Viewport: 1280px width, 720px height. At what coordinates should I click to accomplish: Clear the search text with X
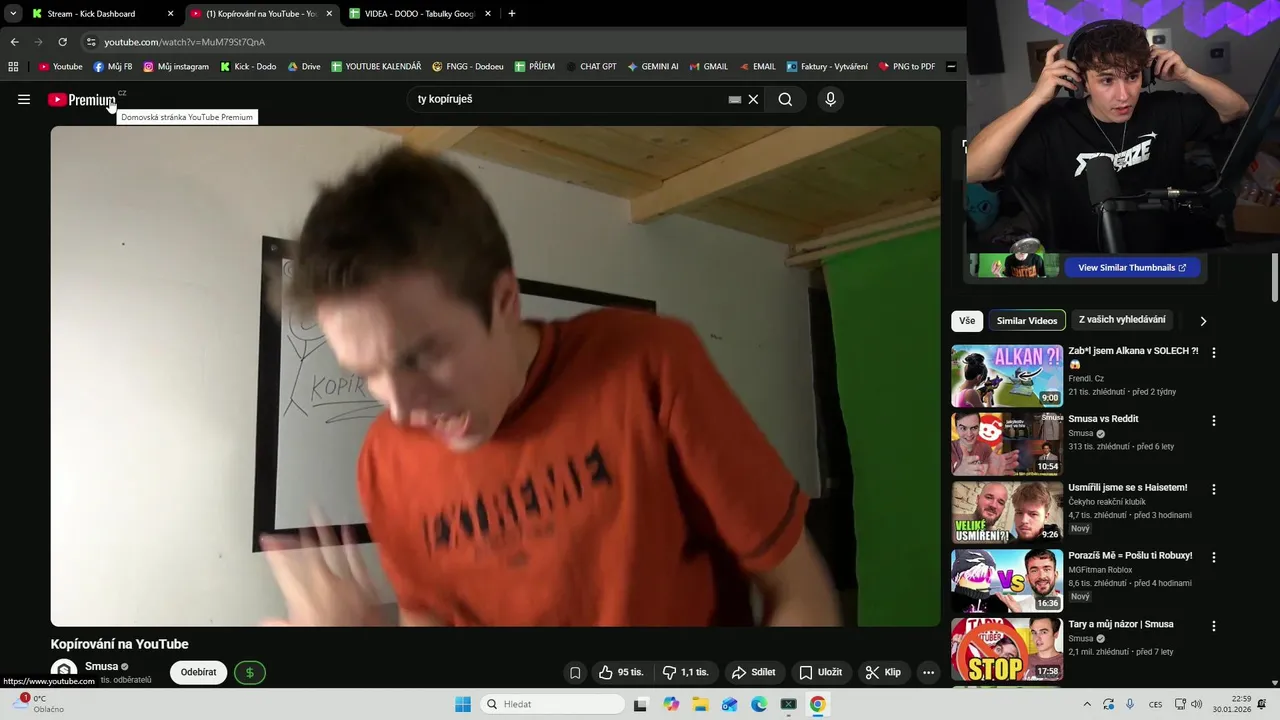coord(753,99)
